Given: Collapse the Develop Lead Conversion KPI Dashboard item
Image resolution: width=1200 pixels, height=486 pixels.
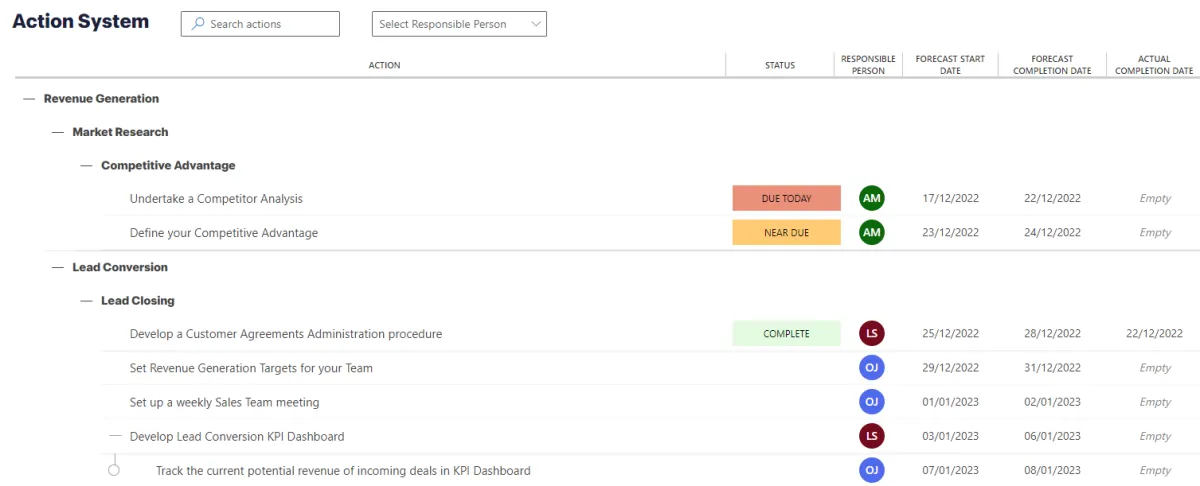Looking at the screenshot, I should [x=116, y=436].
